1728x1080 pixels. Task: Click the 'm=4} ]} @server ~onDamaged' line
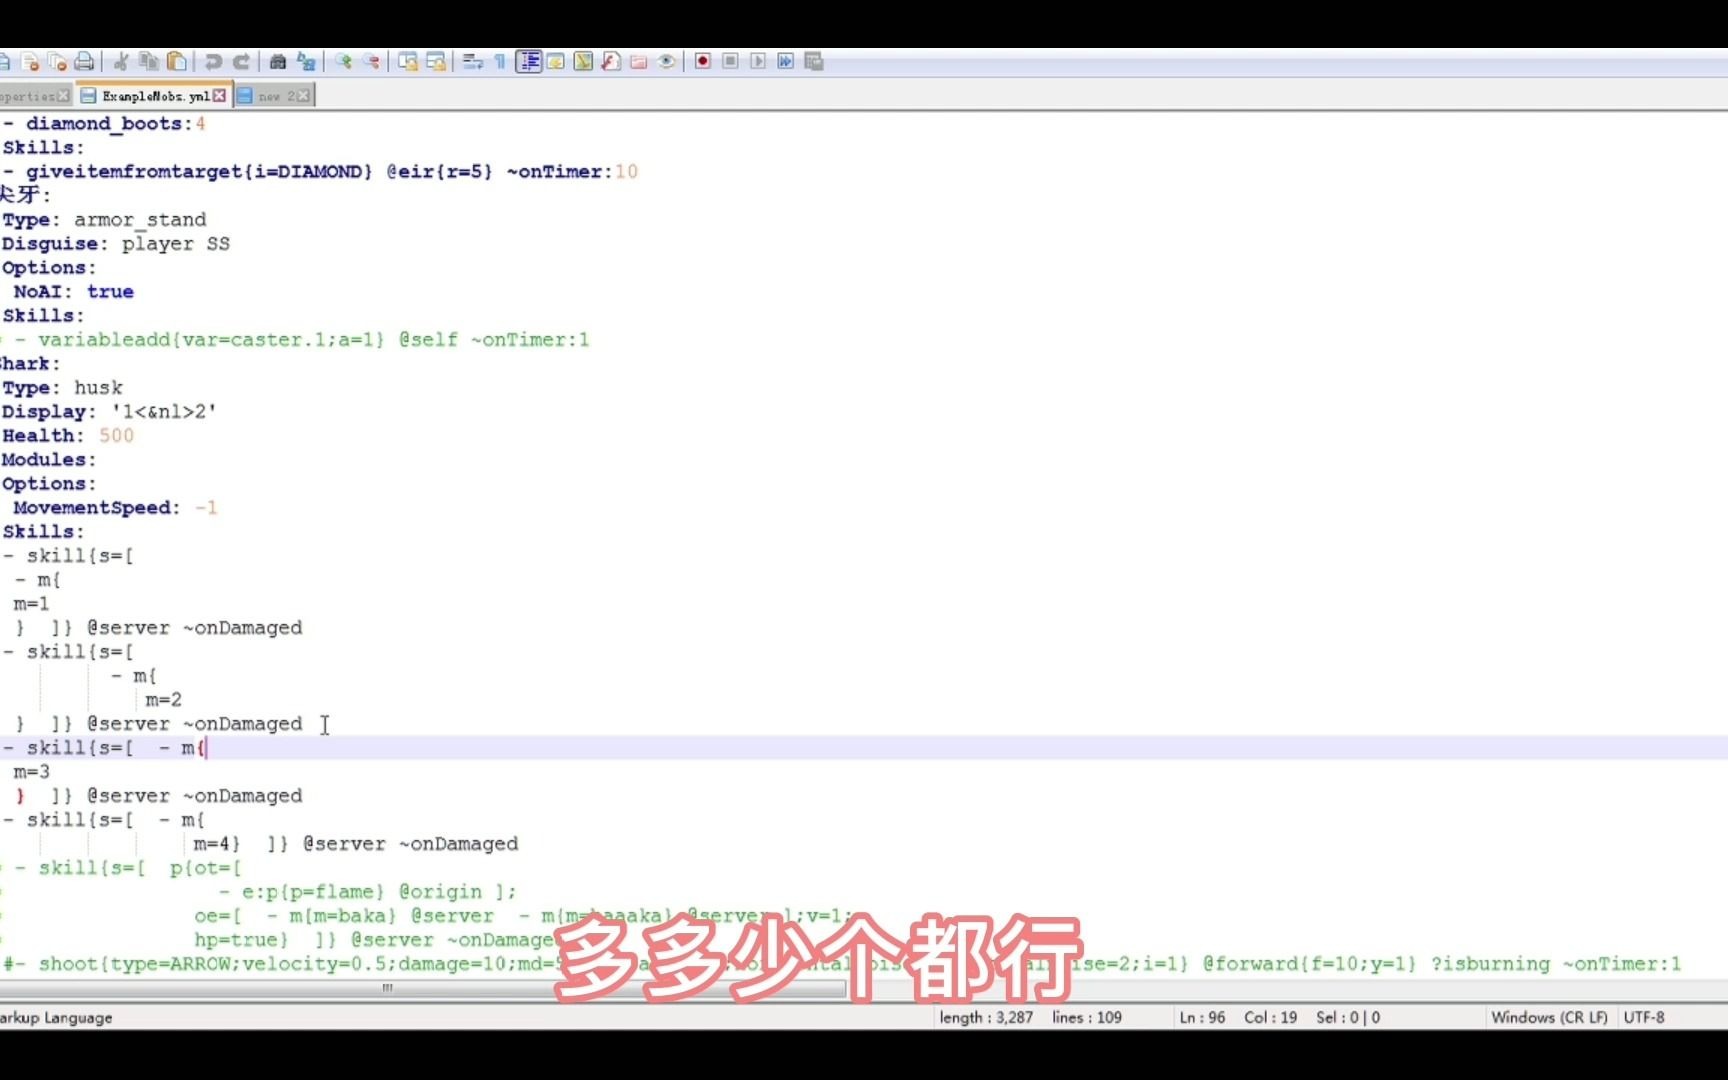coord(356,844)
